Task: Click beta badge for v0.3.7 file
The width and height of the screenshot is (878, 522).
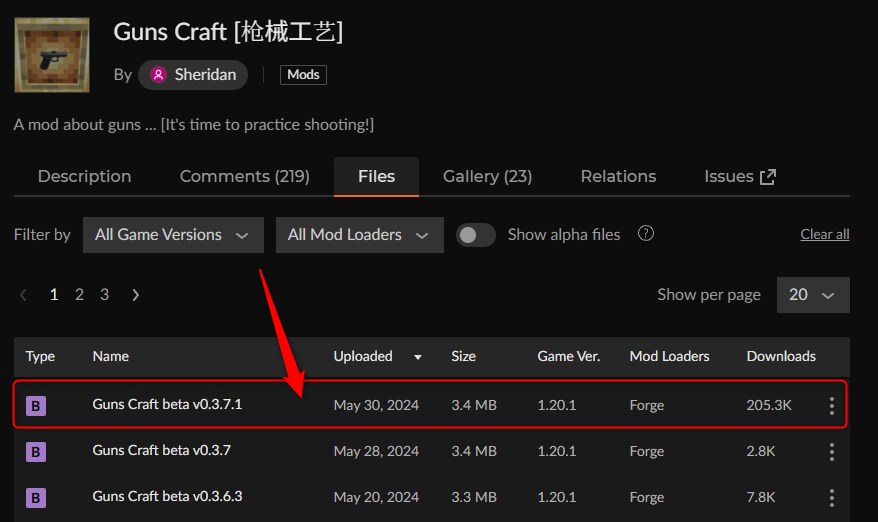Action: point(36,451)
